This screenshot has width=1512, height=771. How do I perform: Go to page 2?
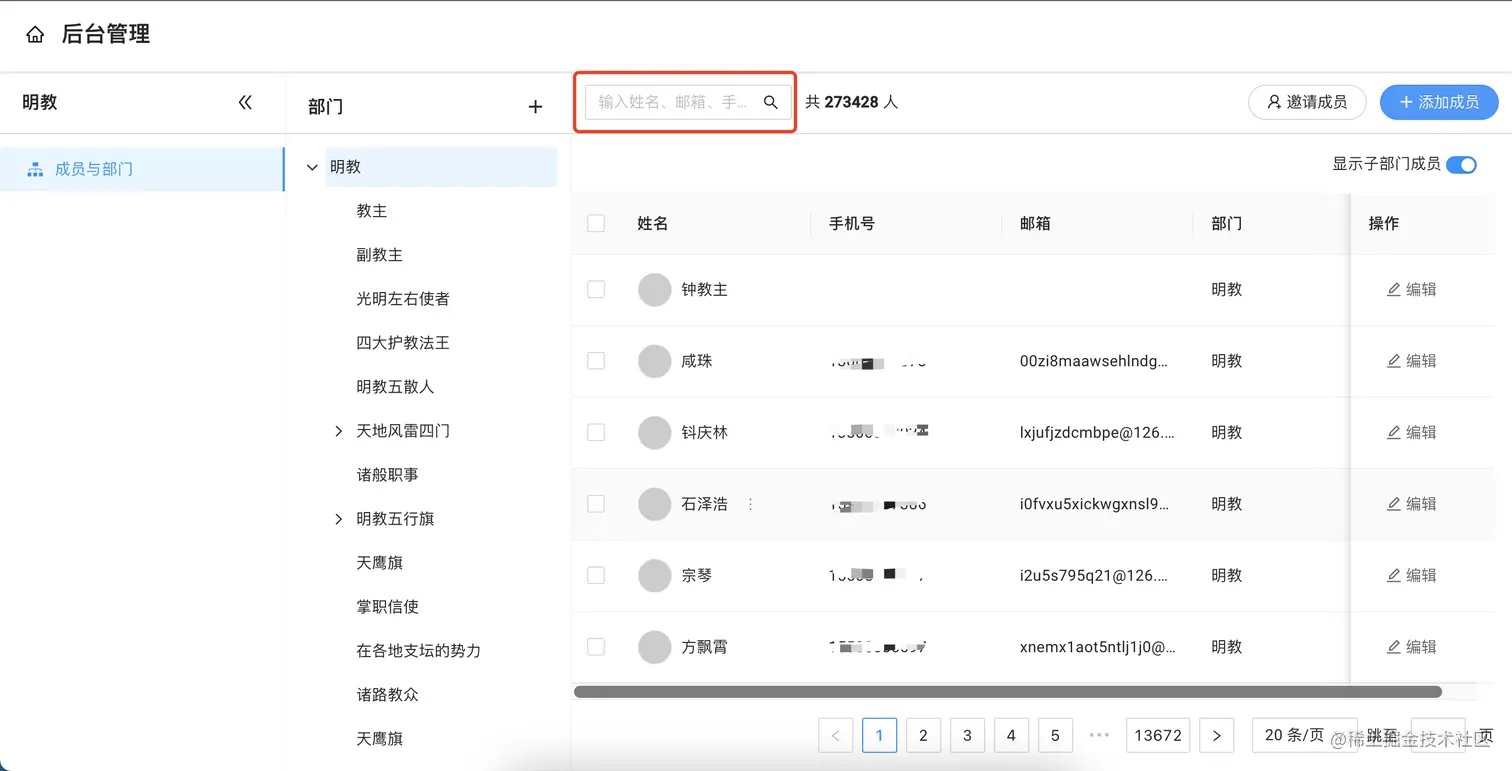pyautogui.click(x=923, y=735)
